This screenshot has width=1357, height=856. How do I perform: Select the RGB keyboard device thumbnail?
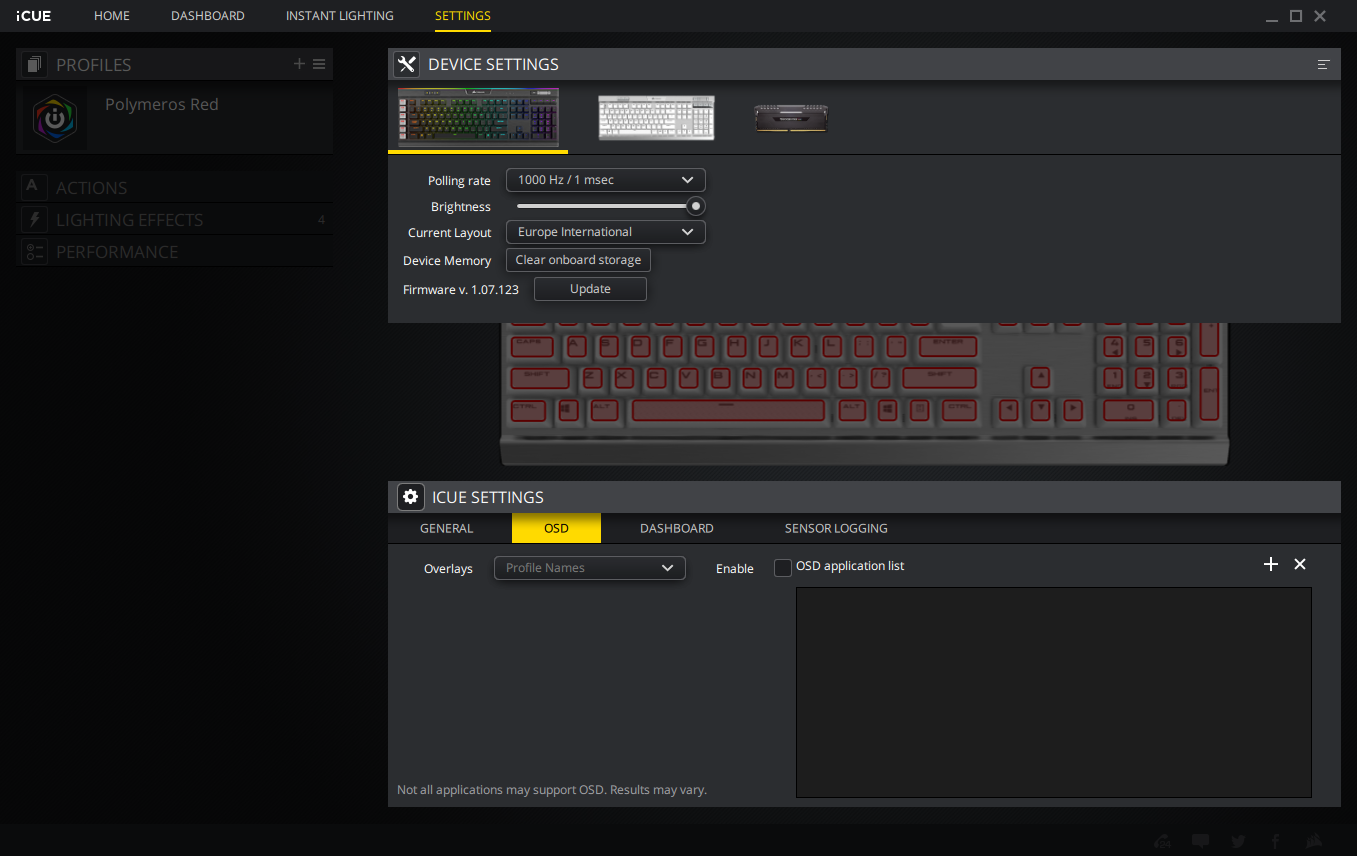coord(478,118)
